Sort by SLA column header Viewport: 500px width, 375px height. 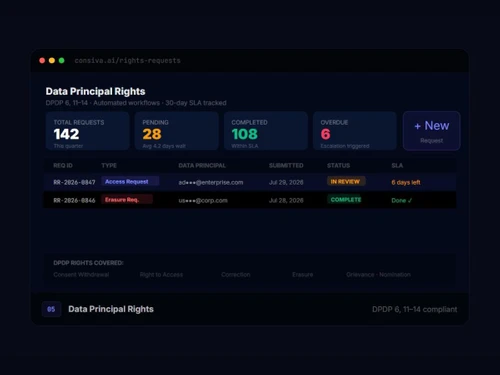coord(397,166)
